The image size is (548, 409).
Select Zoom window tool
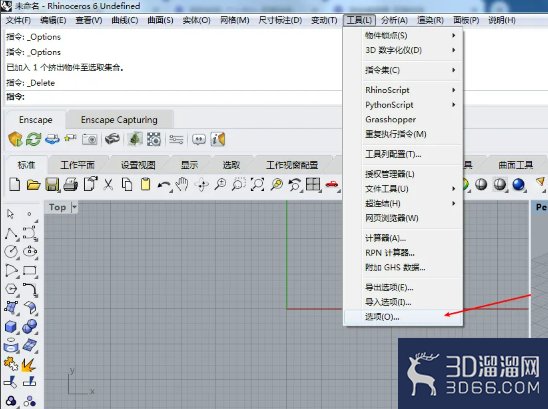coord(239,184)
